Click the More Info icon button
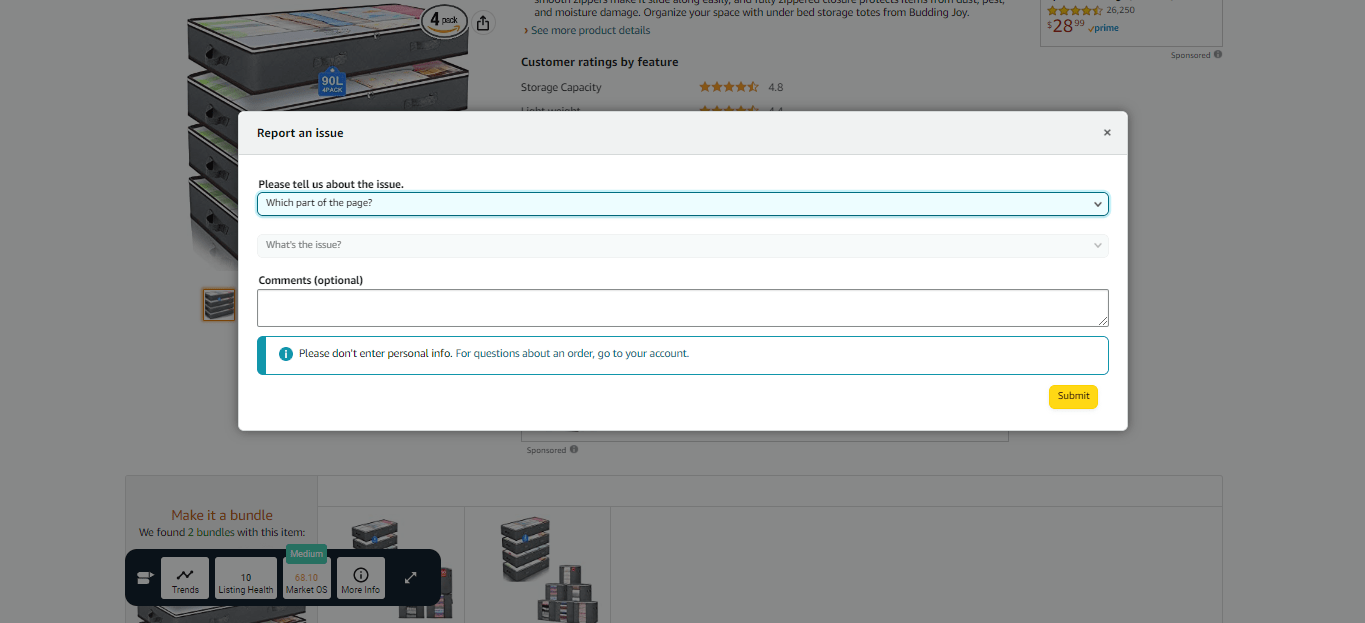This screenshot has height=623, width=1365. click(x=361, y=578)
